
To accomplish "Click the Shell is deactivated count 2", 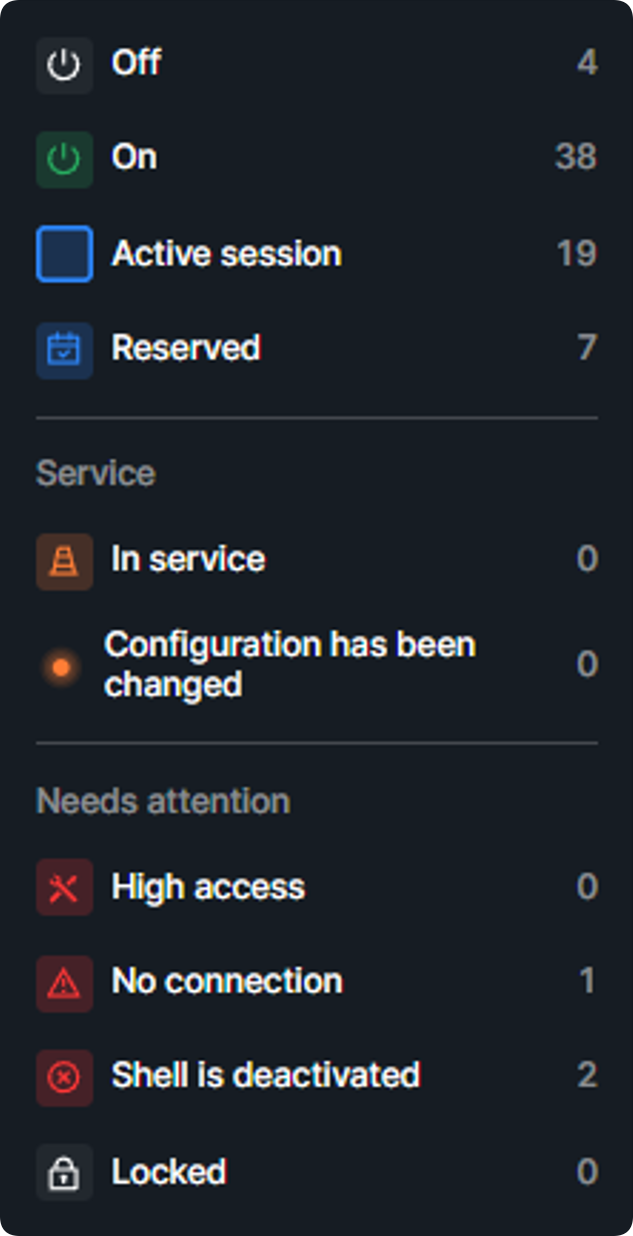I will [x=588, y=1076].
